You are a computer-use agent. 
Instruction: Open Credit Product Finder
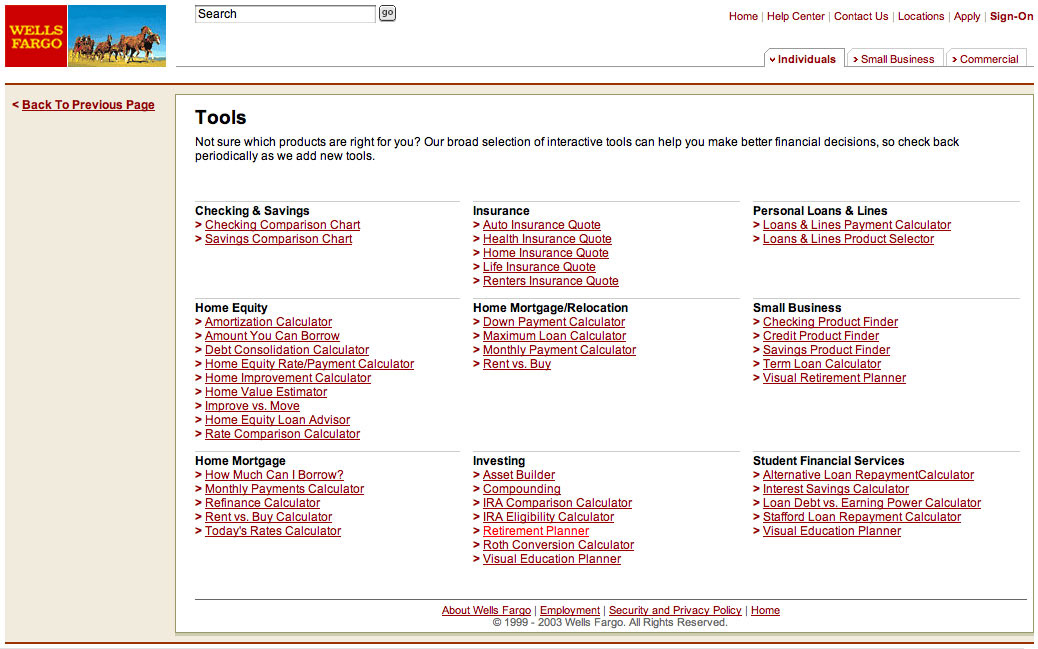[x=821, y=336]
